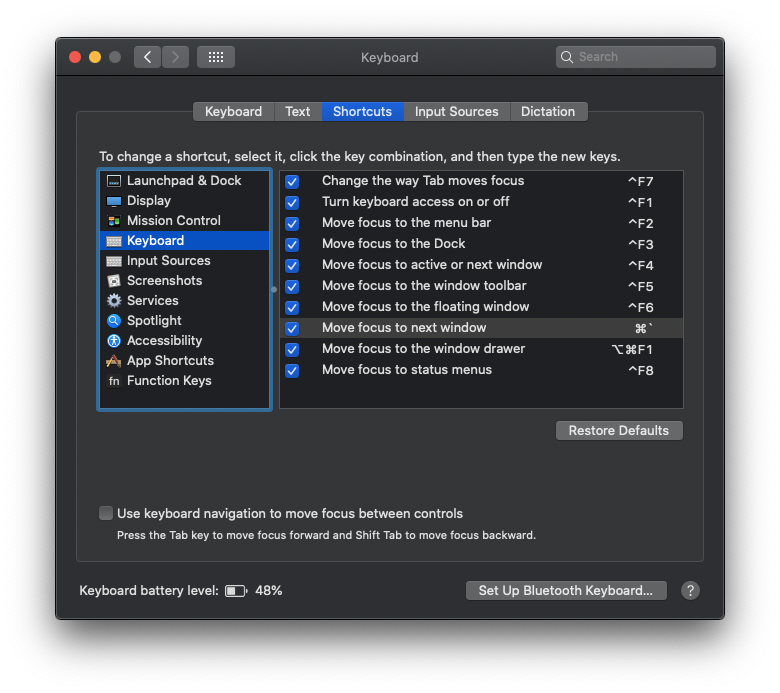Uncheck Move focus to the window toolbar
The width and height of the screenshot is (780, 693).
pyautogui.click(x=292, y=287)
